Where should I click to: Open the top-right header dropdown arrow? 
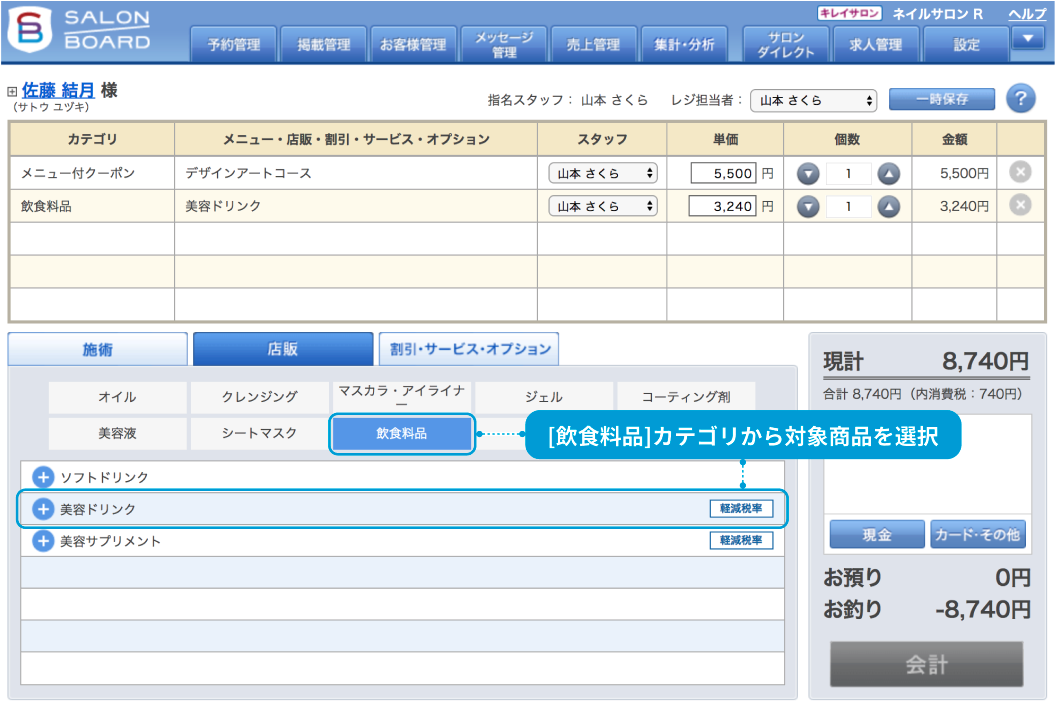1027,38
